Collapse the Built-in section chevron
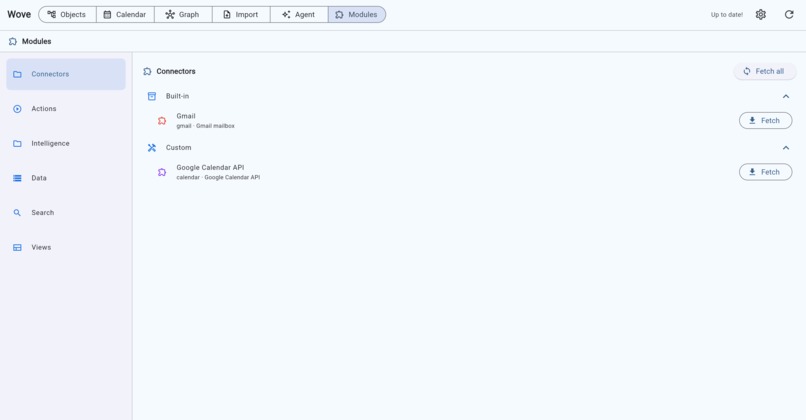Image resolution: width=806 pixels, height=420 pixels. click(x=785, y=96)
